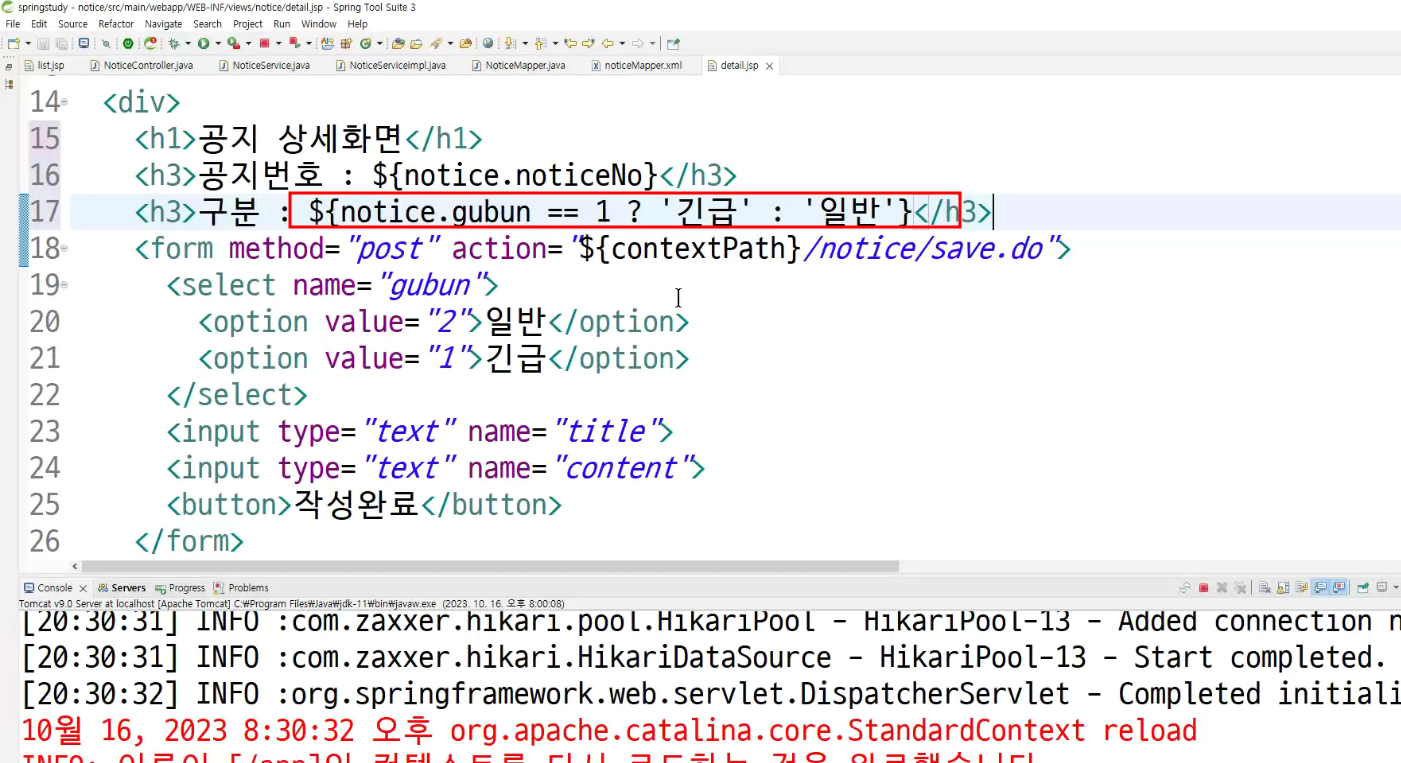Viewport: 1401px width, 763px height.
Task: Open the dropdown arrow beside the New icon
Action: pyautogui.click(x=28, y=43)
